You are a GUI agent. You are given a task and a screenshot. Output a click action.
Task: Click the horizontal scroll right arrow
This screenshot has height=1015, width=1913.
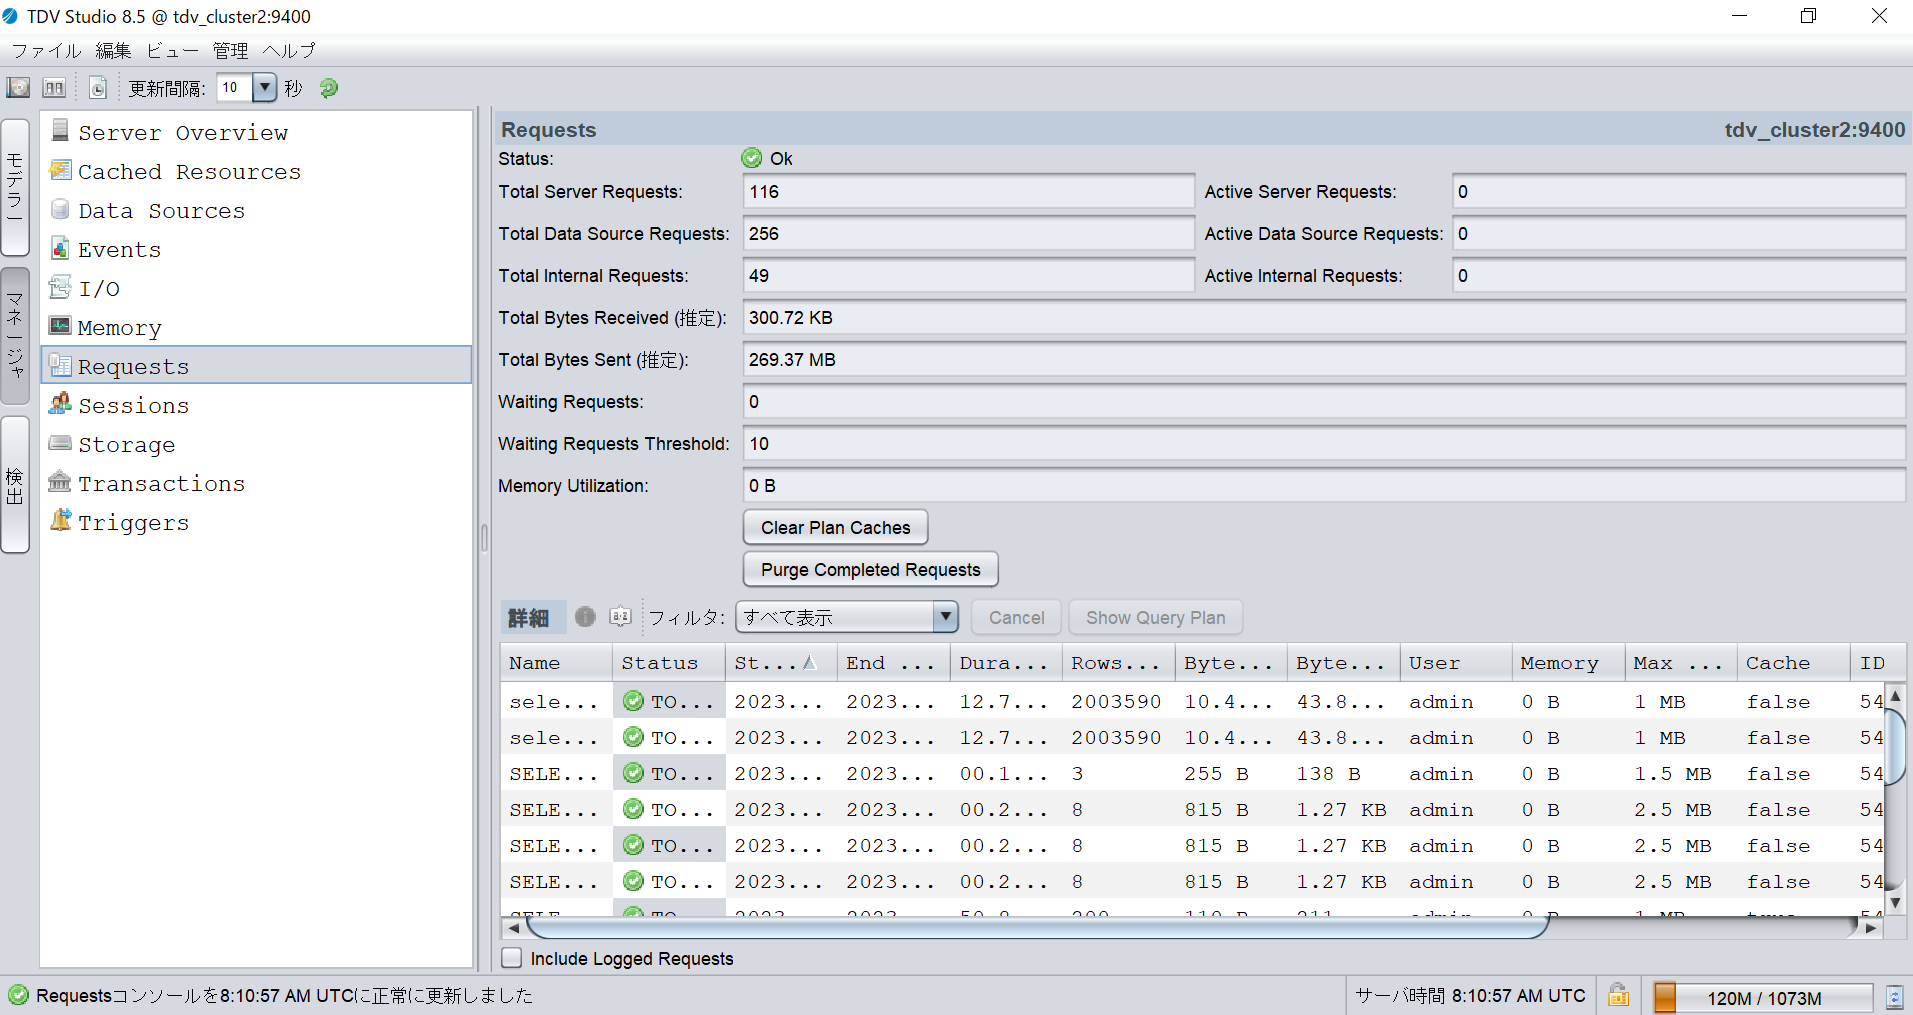1871,928
